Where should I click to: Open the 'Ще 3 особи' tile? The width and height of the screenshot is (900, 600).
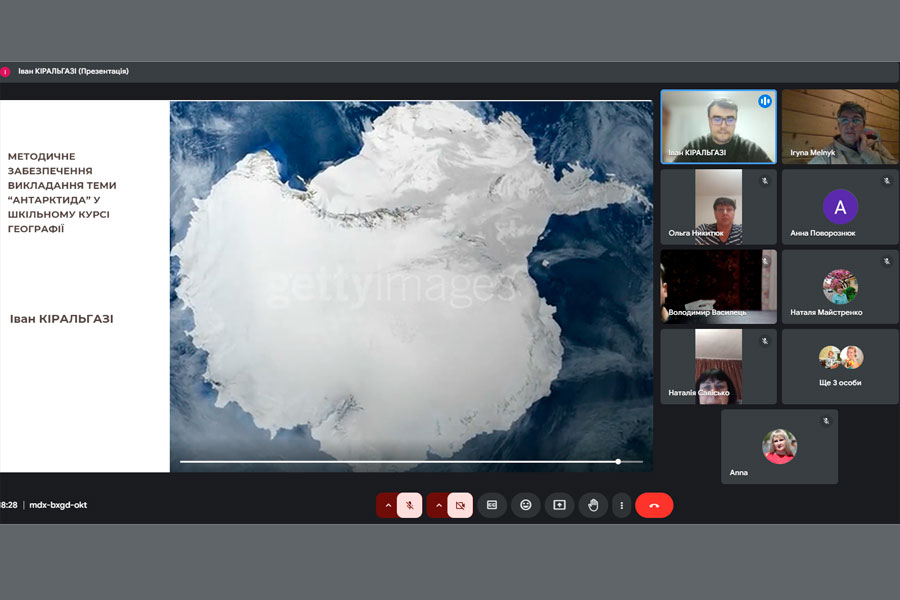point(840,366)
